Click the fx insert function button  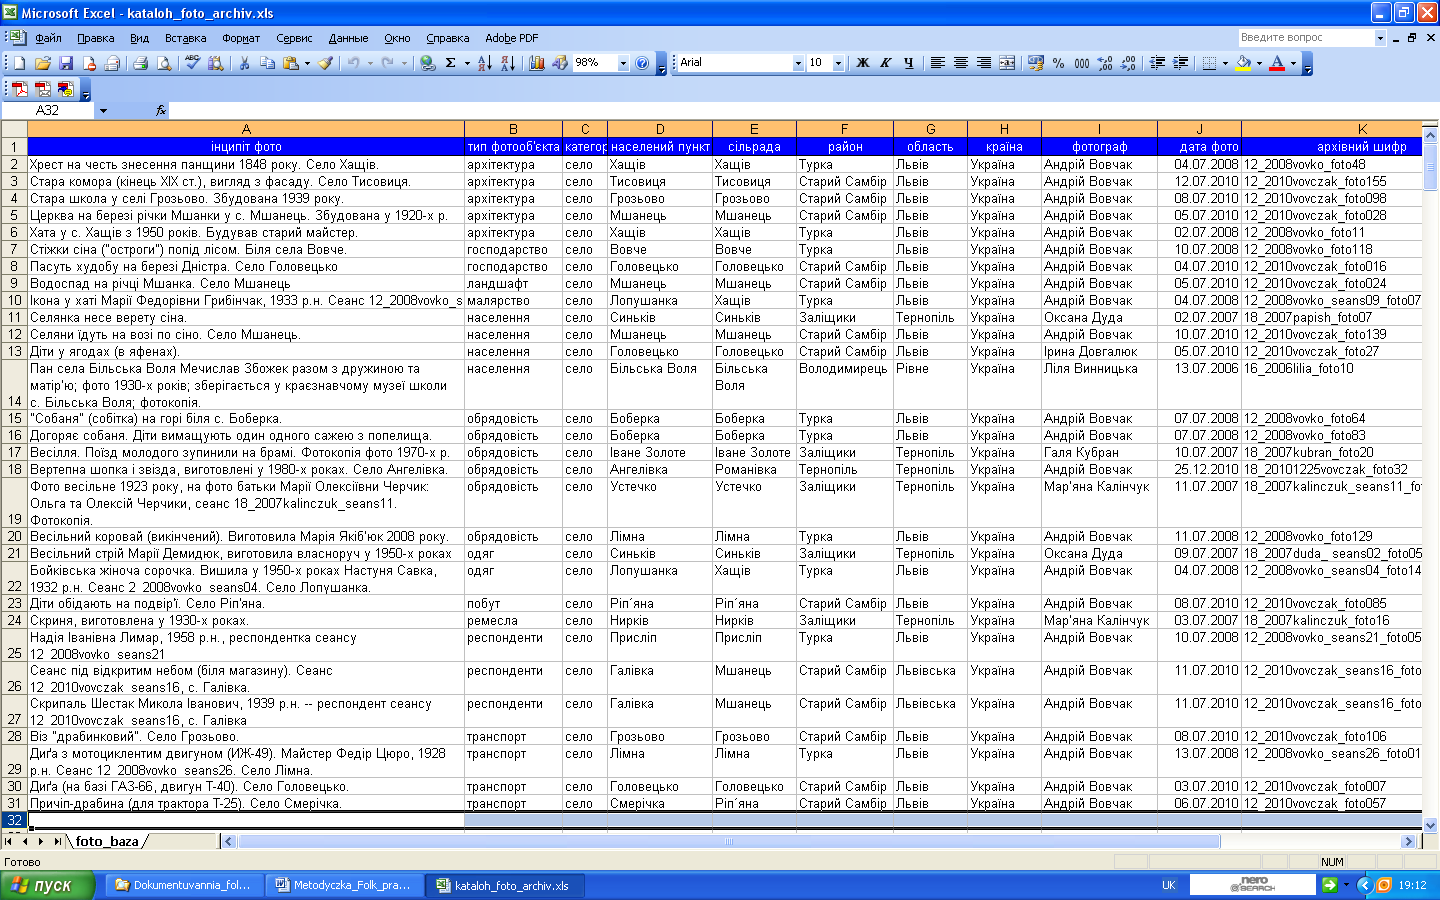[x=160, y=111]
